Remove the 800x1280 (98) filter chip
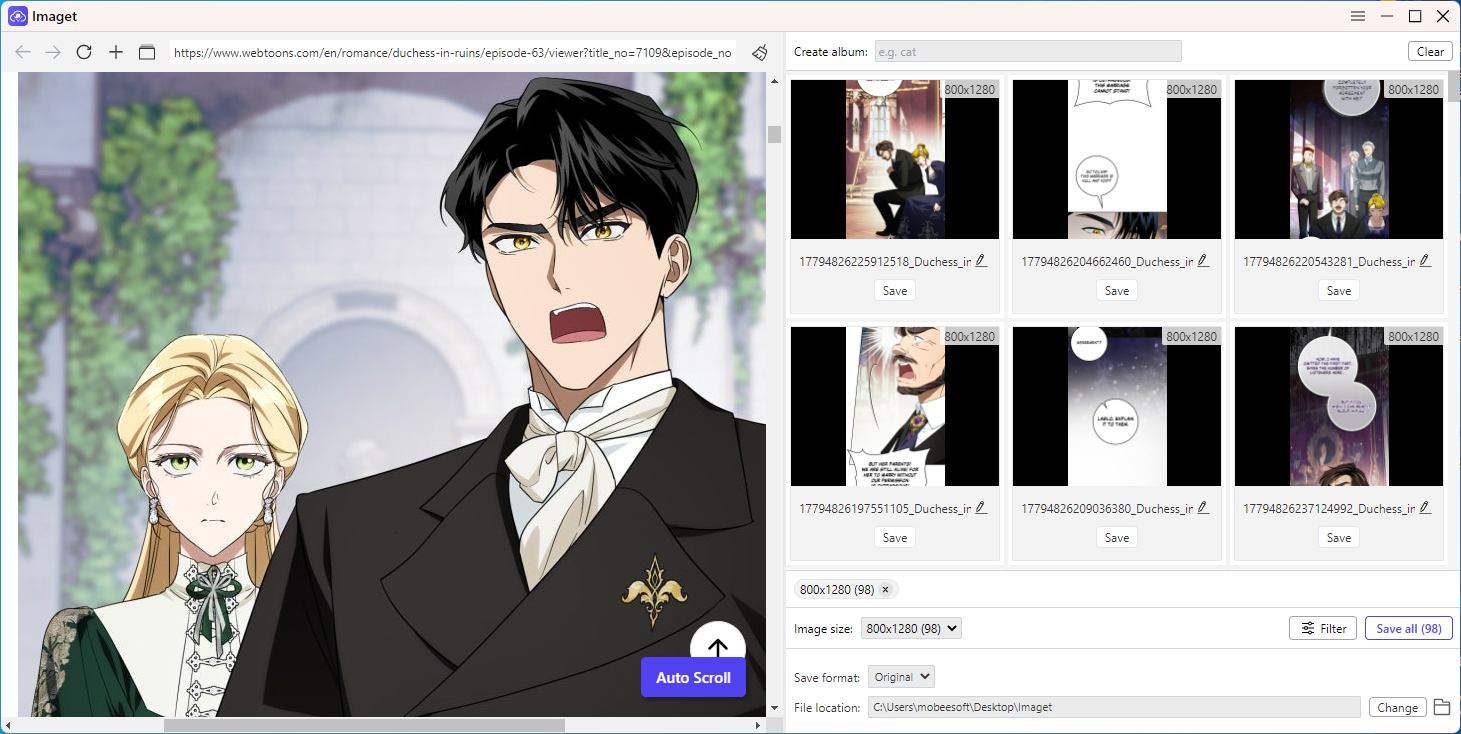Viewport: 1461px width, 734px height. 885,589
